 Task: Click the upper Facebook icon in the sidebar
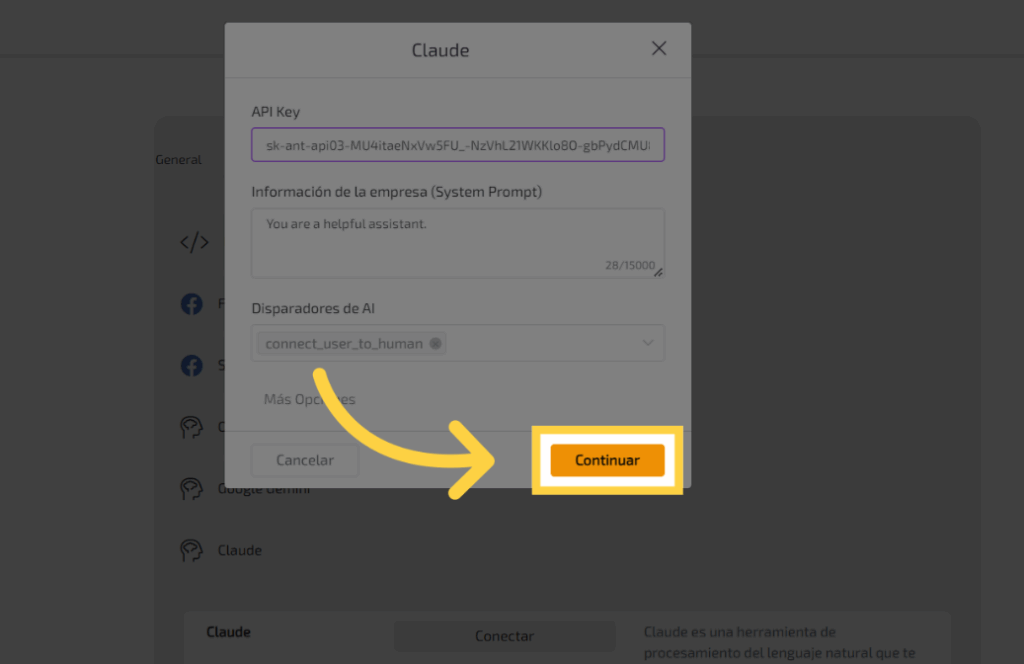point(191,304)
